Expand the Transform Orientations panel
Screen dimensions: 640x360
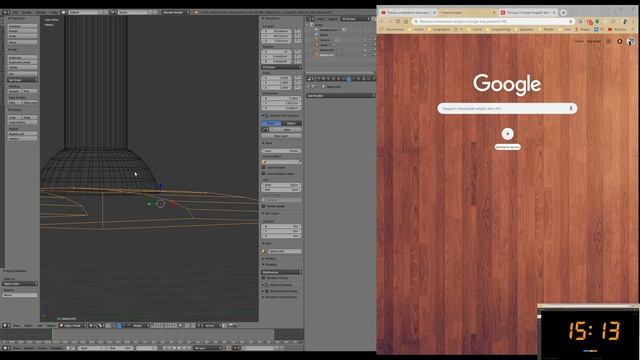(x=281, y=297)
